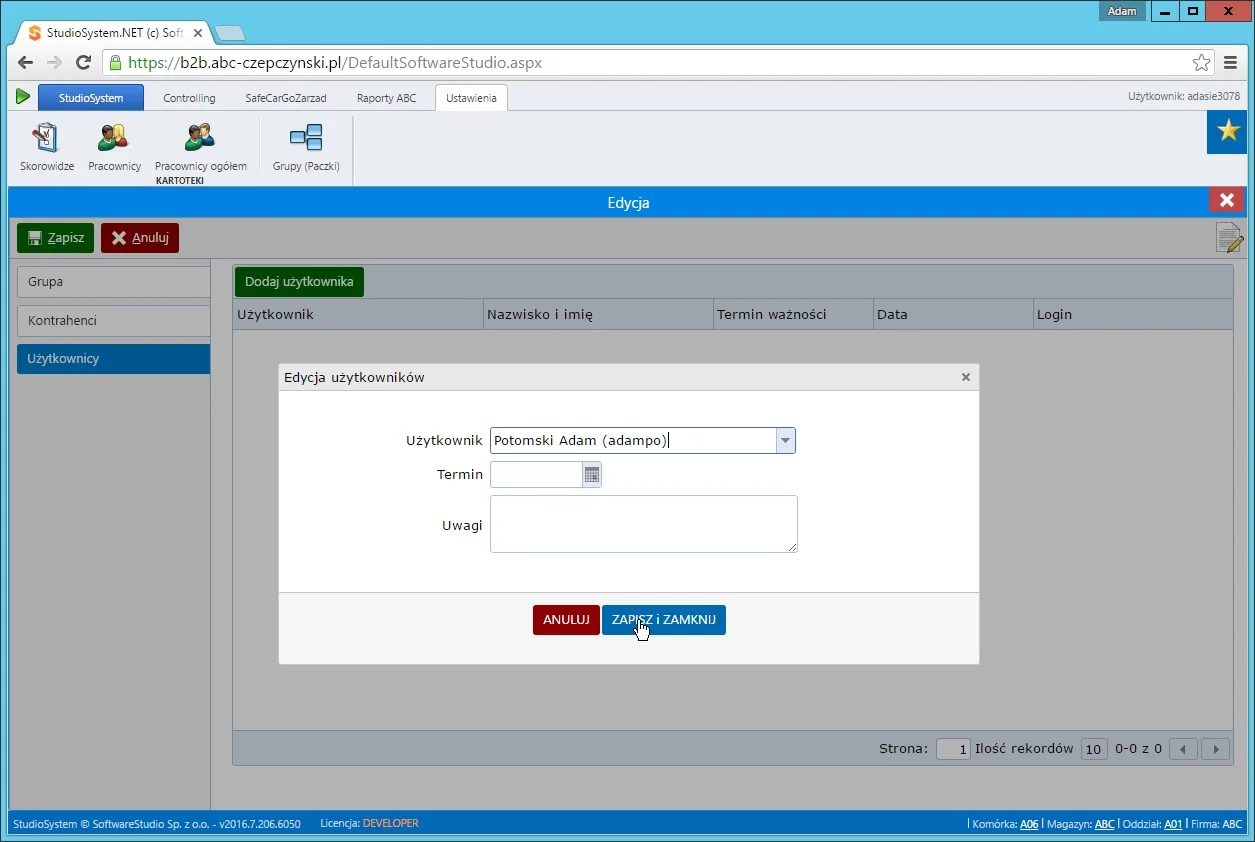Switch to the Raporty ABC tab
Viewport: 1255px width, 842px height.
pyautogui.click(x=386, y=98)
